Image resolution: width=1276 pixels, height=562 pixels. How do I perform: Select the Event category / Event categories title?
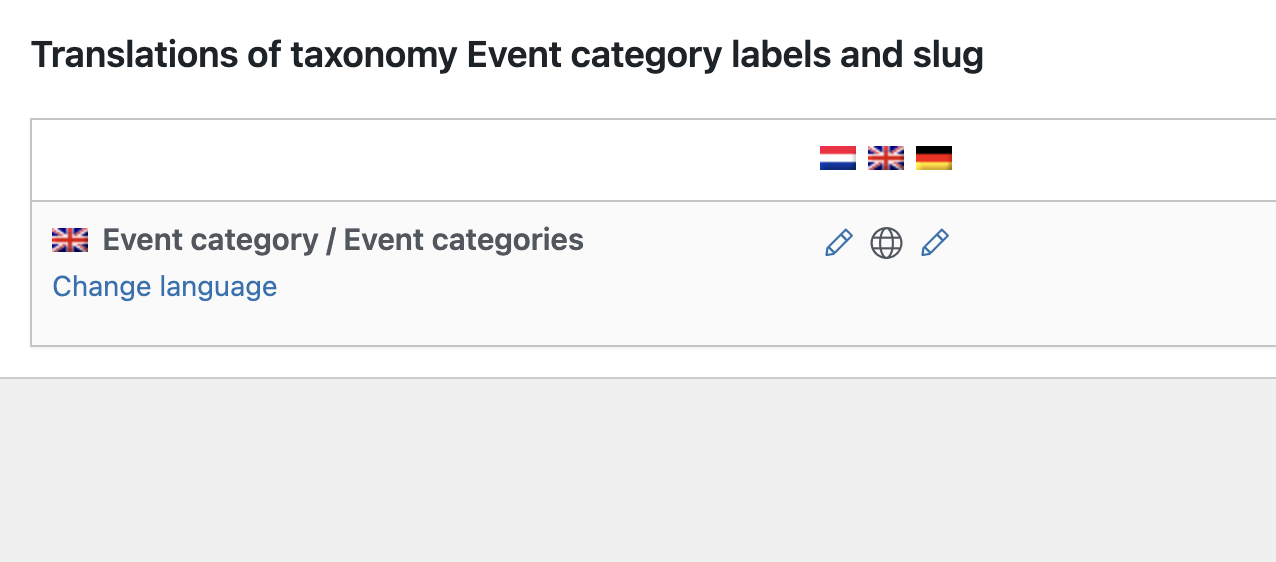pos(343,240)
